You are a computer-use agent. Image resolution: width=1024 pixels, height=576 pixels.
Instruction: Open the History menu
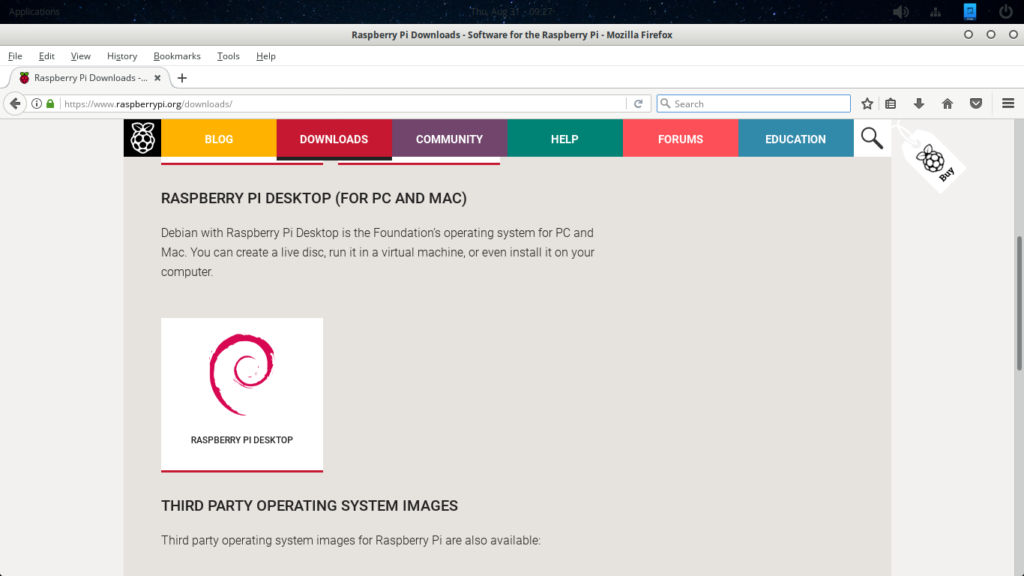click(x=122, y=56)
